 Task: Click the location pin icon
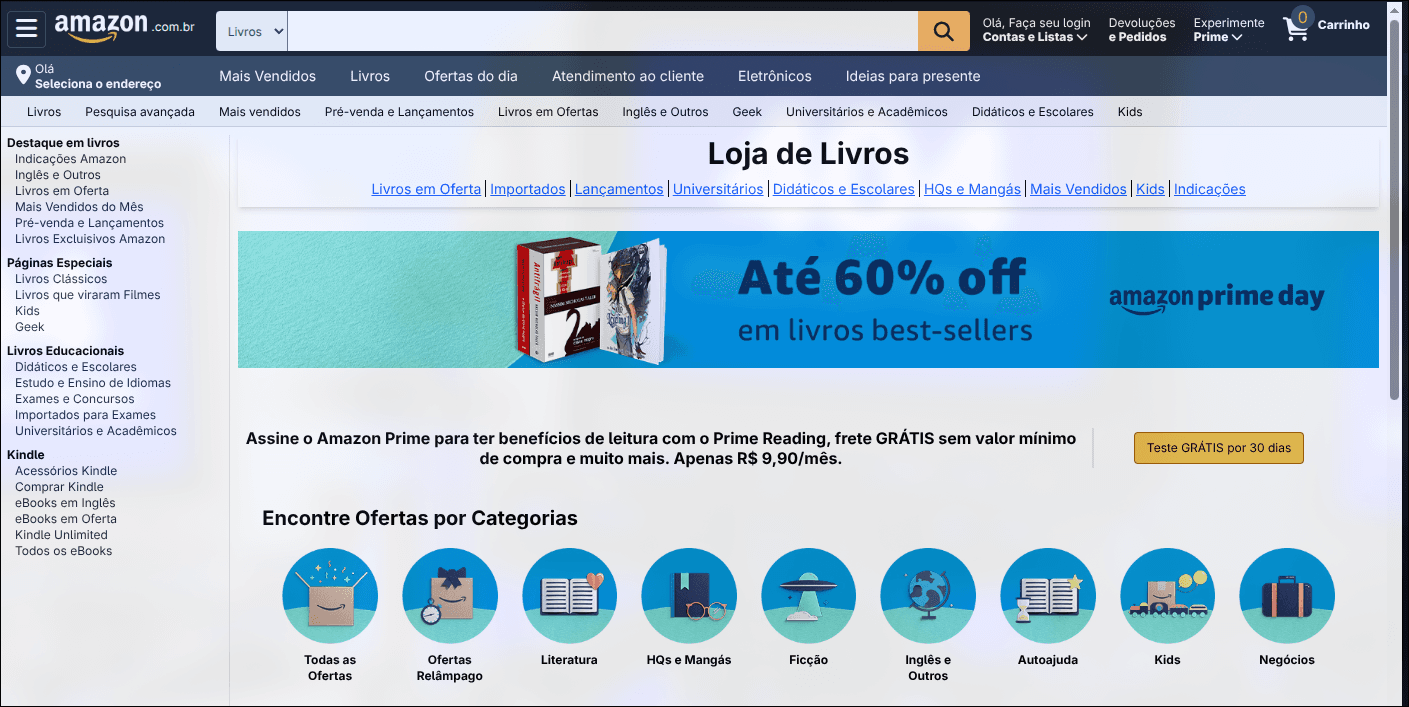(x=23, y=76)
